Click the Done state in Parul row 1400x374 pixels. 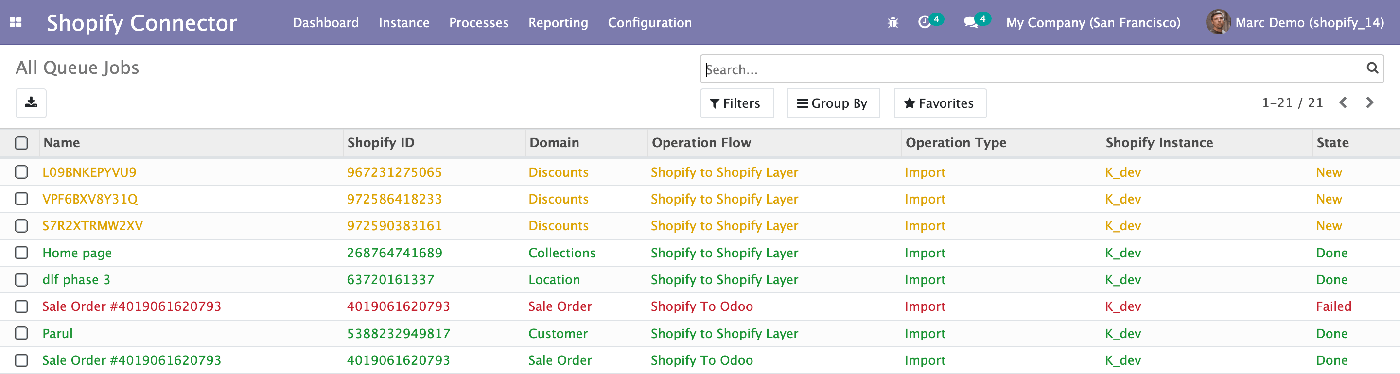1331,334
